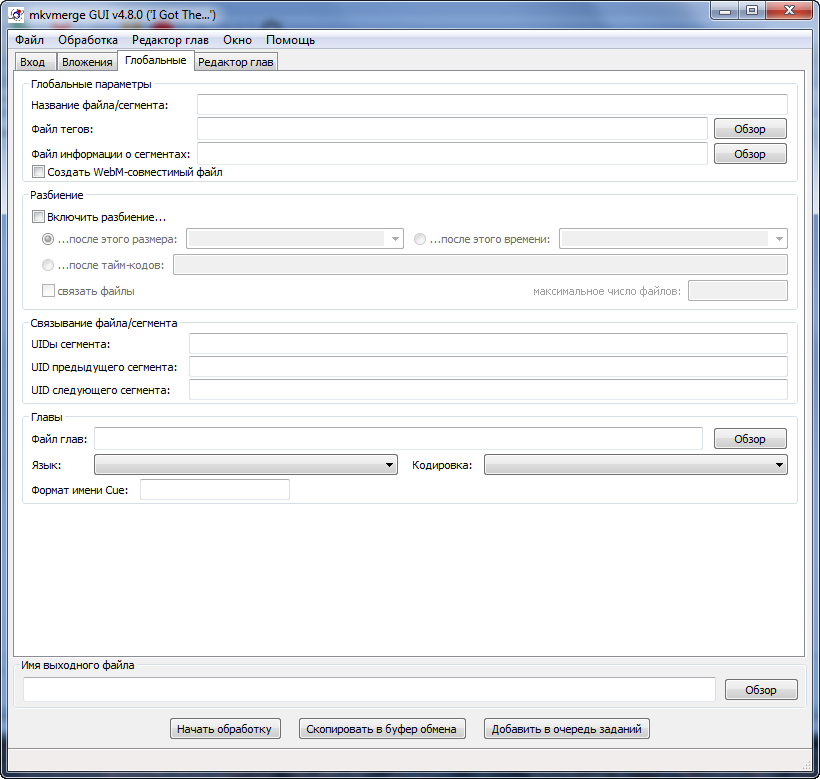This screenshot has height=779, width=820.
Task: Close the mkvmerge GUI window
Action: (x=789, y=10)
